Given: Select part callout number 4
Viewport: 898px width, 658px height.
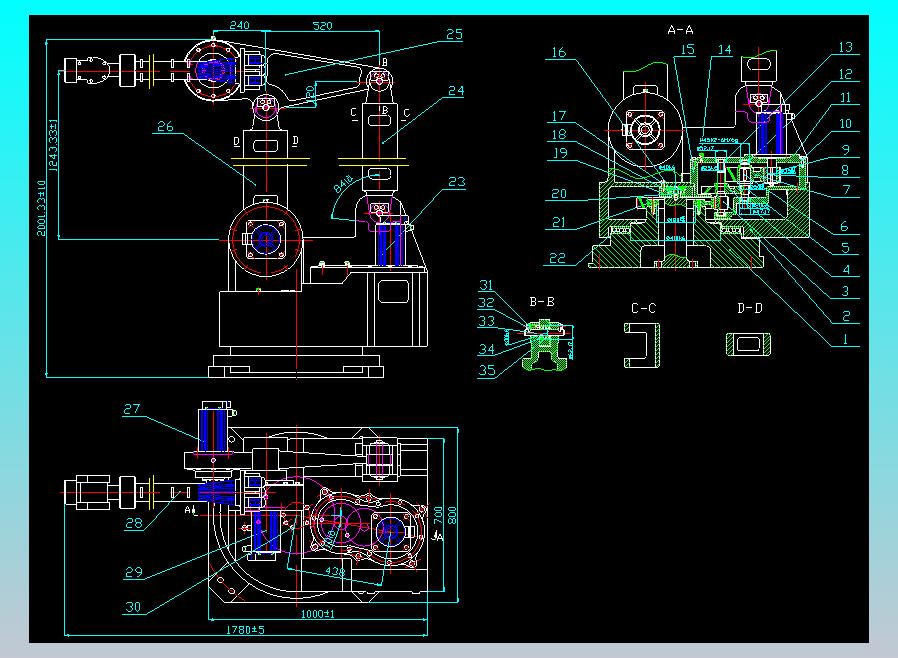Looking at the screenshot, I should (x=846, y=270).
